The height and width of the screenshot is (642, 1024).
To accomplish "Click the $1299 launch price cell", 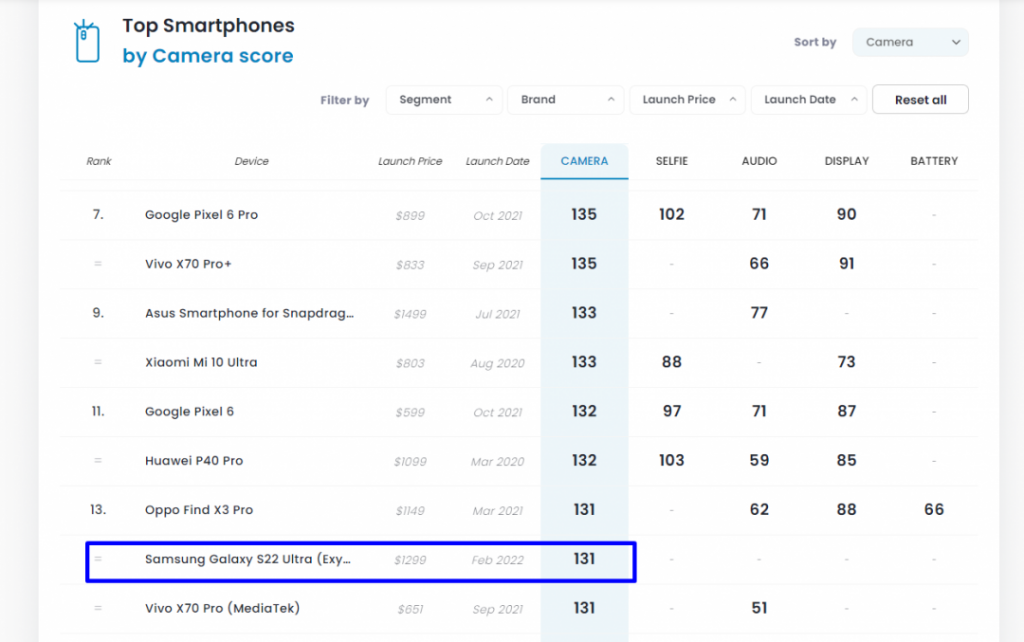I will [410, 560].
